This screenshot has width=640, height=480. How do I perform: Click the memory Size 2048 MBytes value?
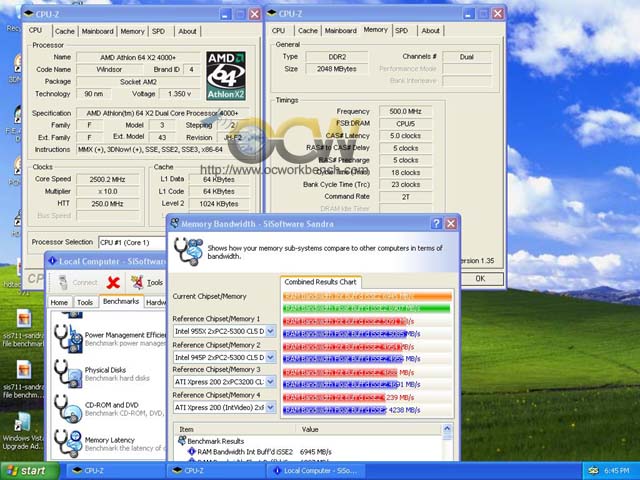pyautogui.click(x=337, y=69)
